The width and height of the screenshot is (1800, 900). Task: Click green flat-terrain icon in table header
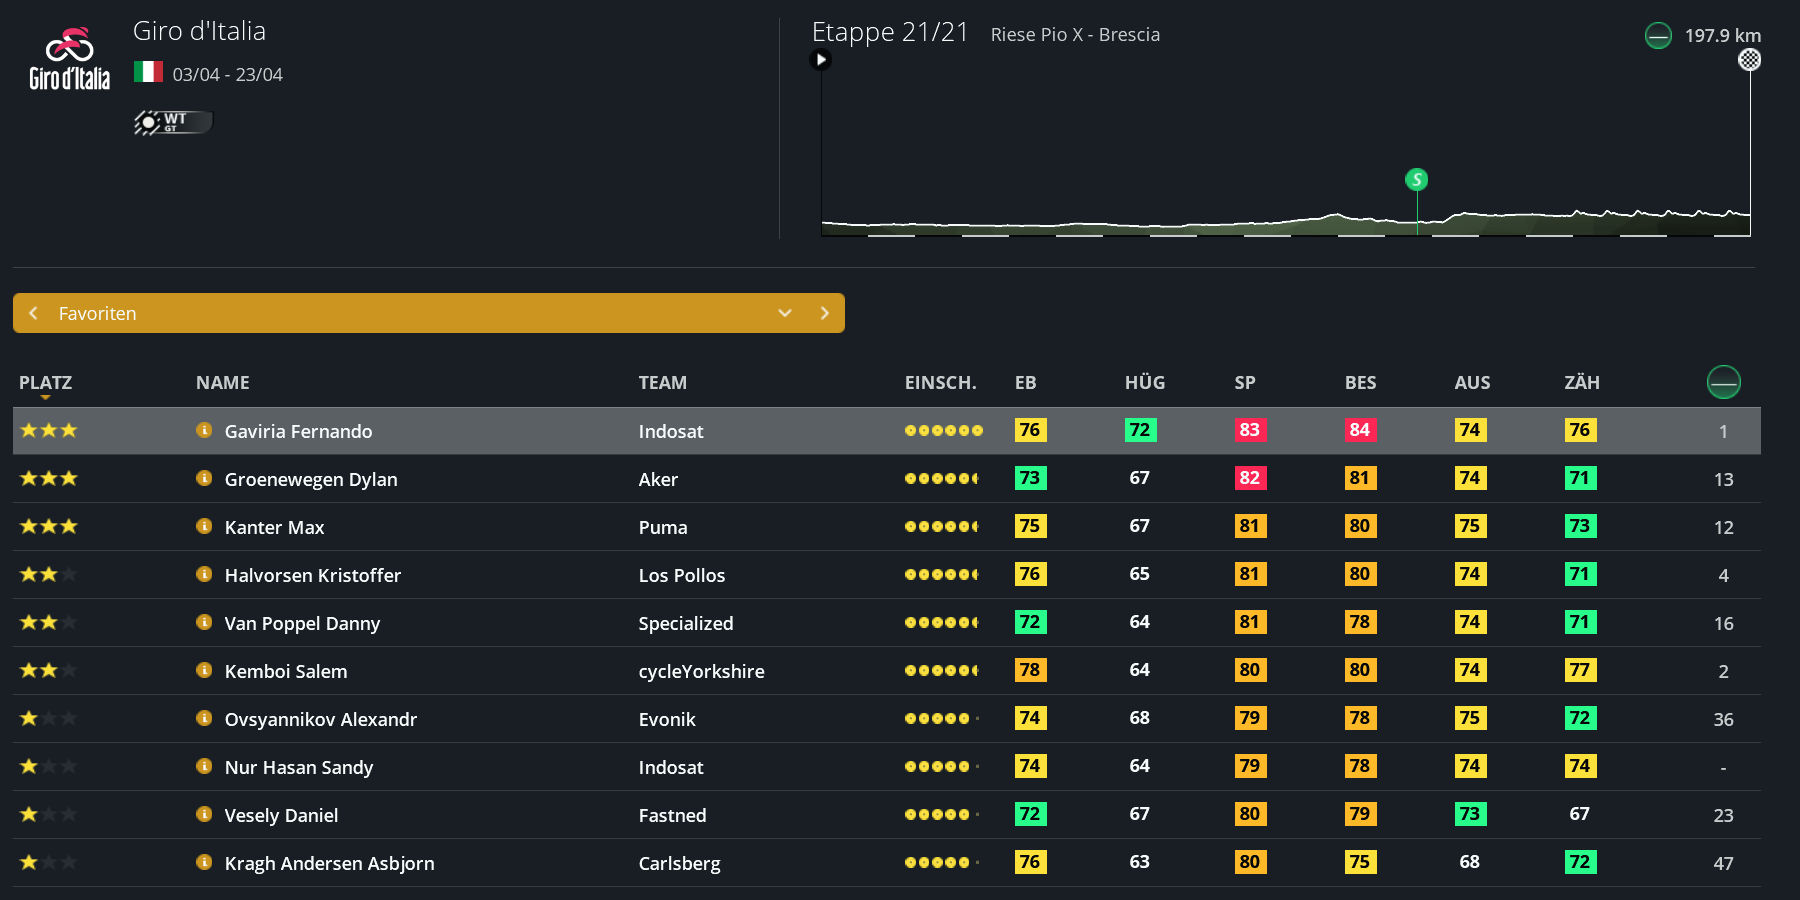1723,382
